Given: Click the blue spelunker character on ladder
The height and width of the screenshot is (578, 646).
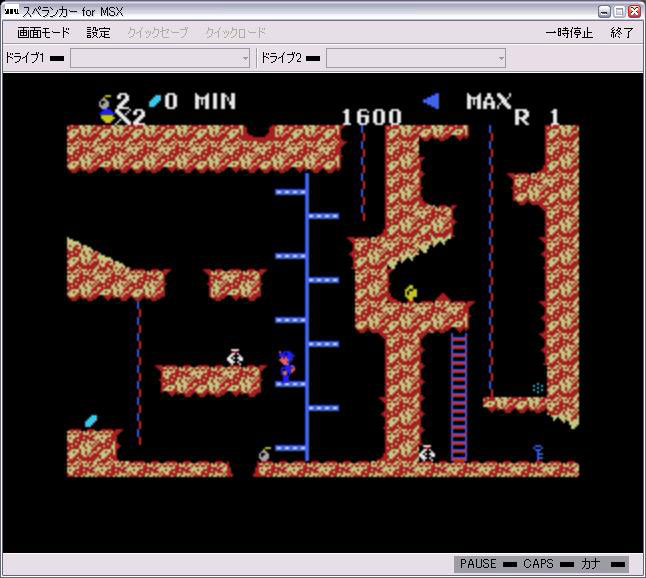Looking at the screenshot, I should click(286, 366).
